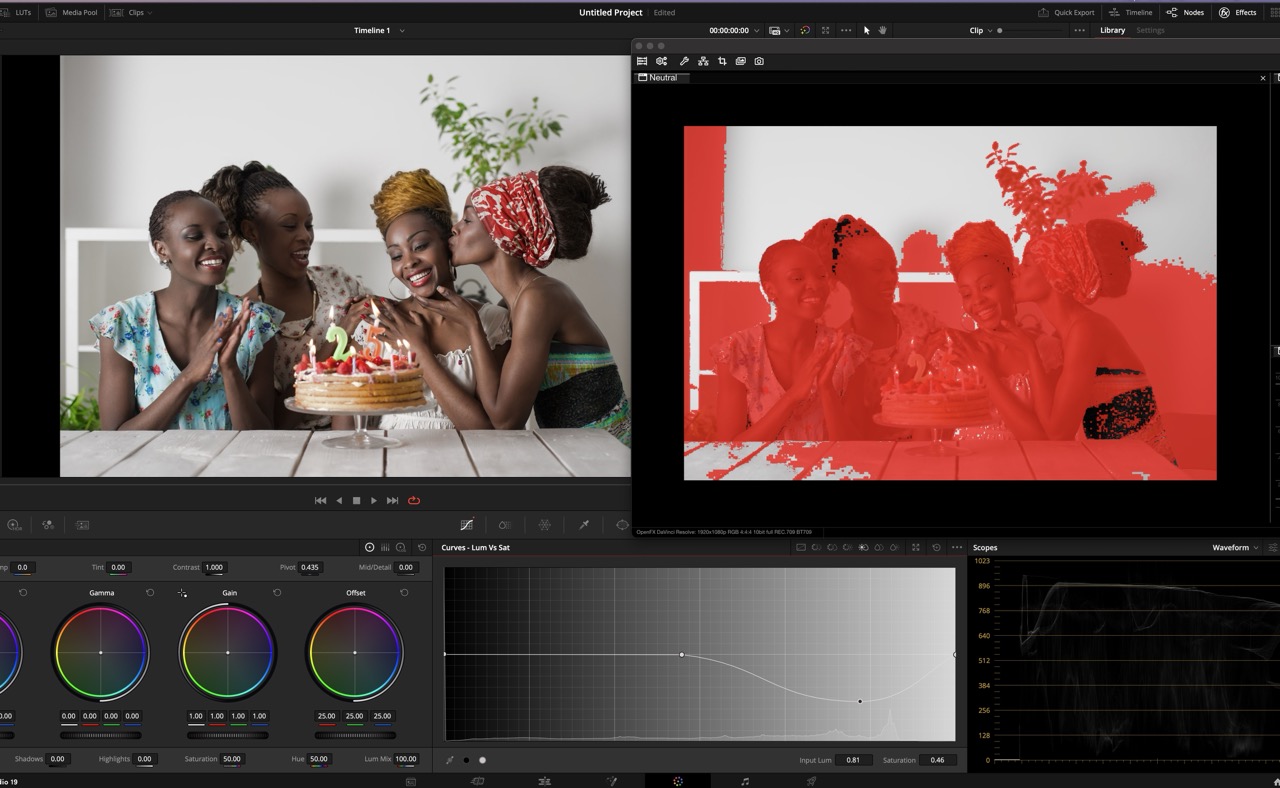Open the Media Pool panel
This screenshot has width=1280, height=788.
72,12
